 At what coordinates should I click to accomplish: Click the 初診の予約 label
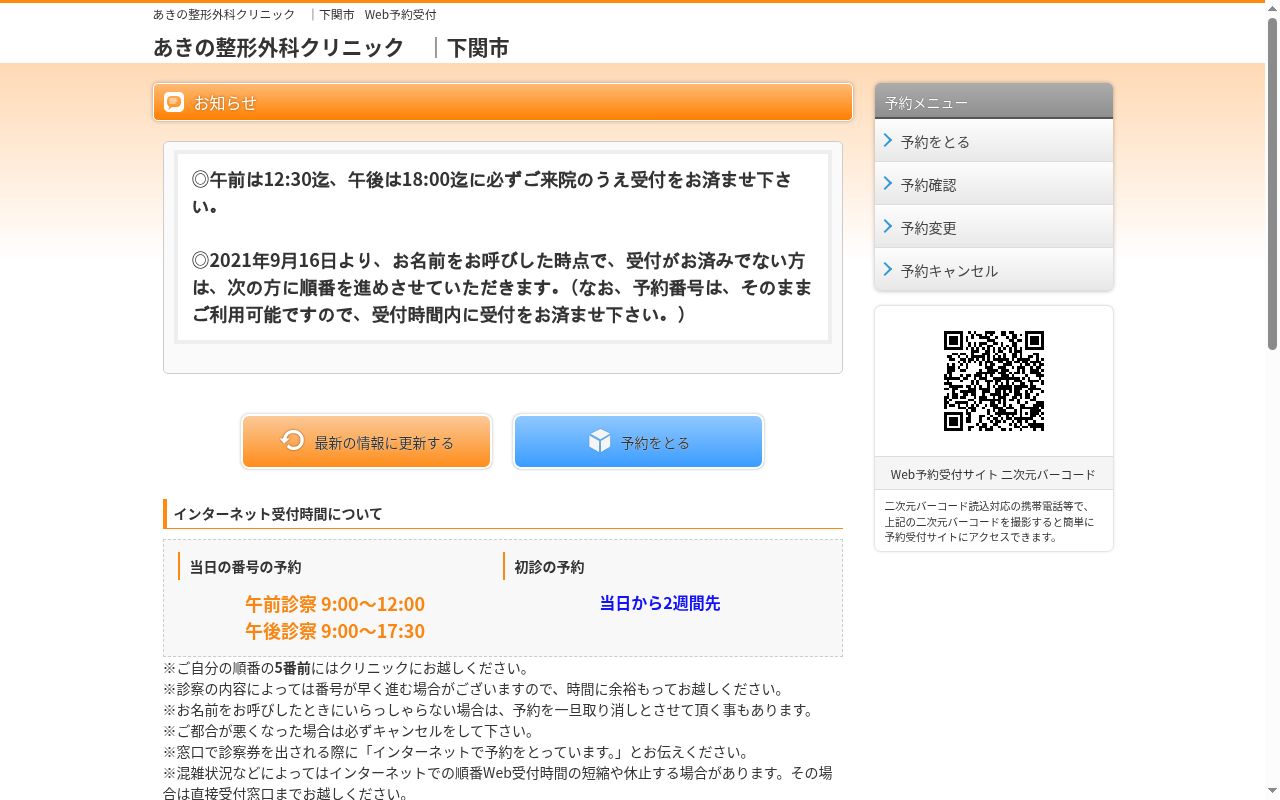coord(549,567)
